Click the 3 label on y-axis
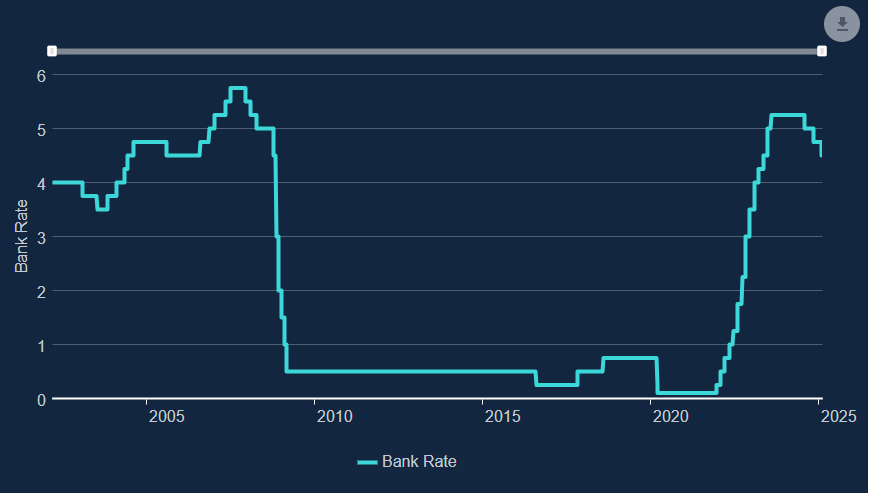869x493 pixels. pos(42,237)
